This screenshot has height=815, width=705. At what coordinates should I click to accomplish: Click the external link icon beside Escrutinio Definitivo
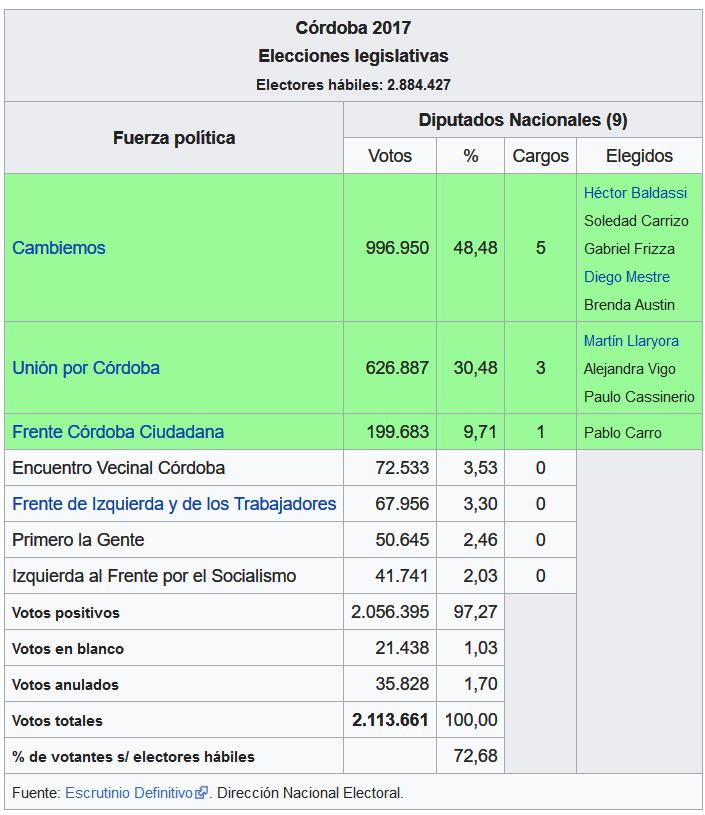(x=202, y=793)
